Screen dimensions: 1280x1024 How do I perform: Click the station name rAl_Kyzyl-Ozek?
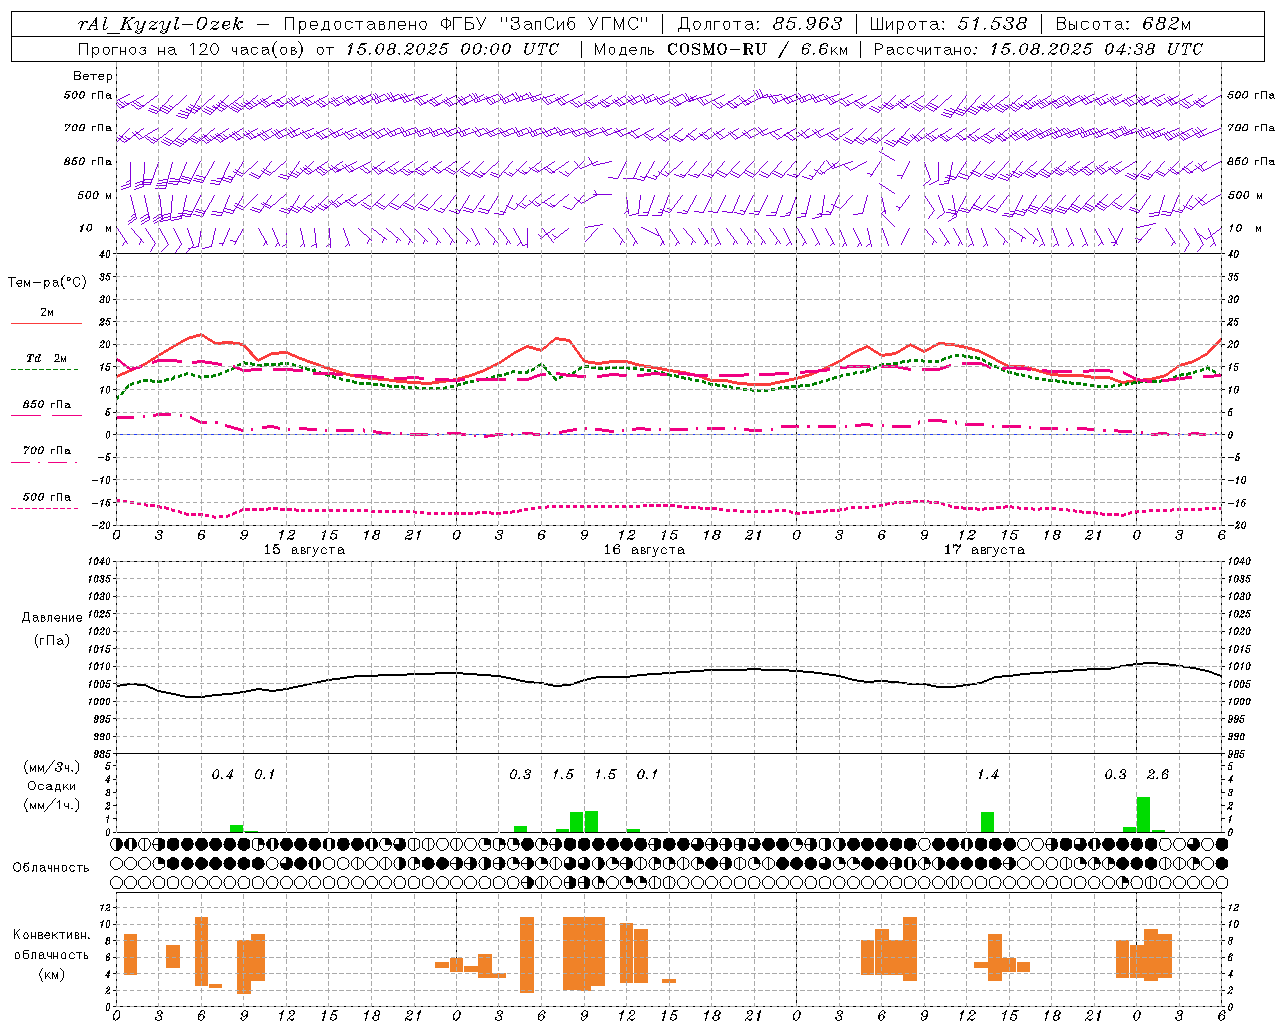point(161,24)
